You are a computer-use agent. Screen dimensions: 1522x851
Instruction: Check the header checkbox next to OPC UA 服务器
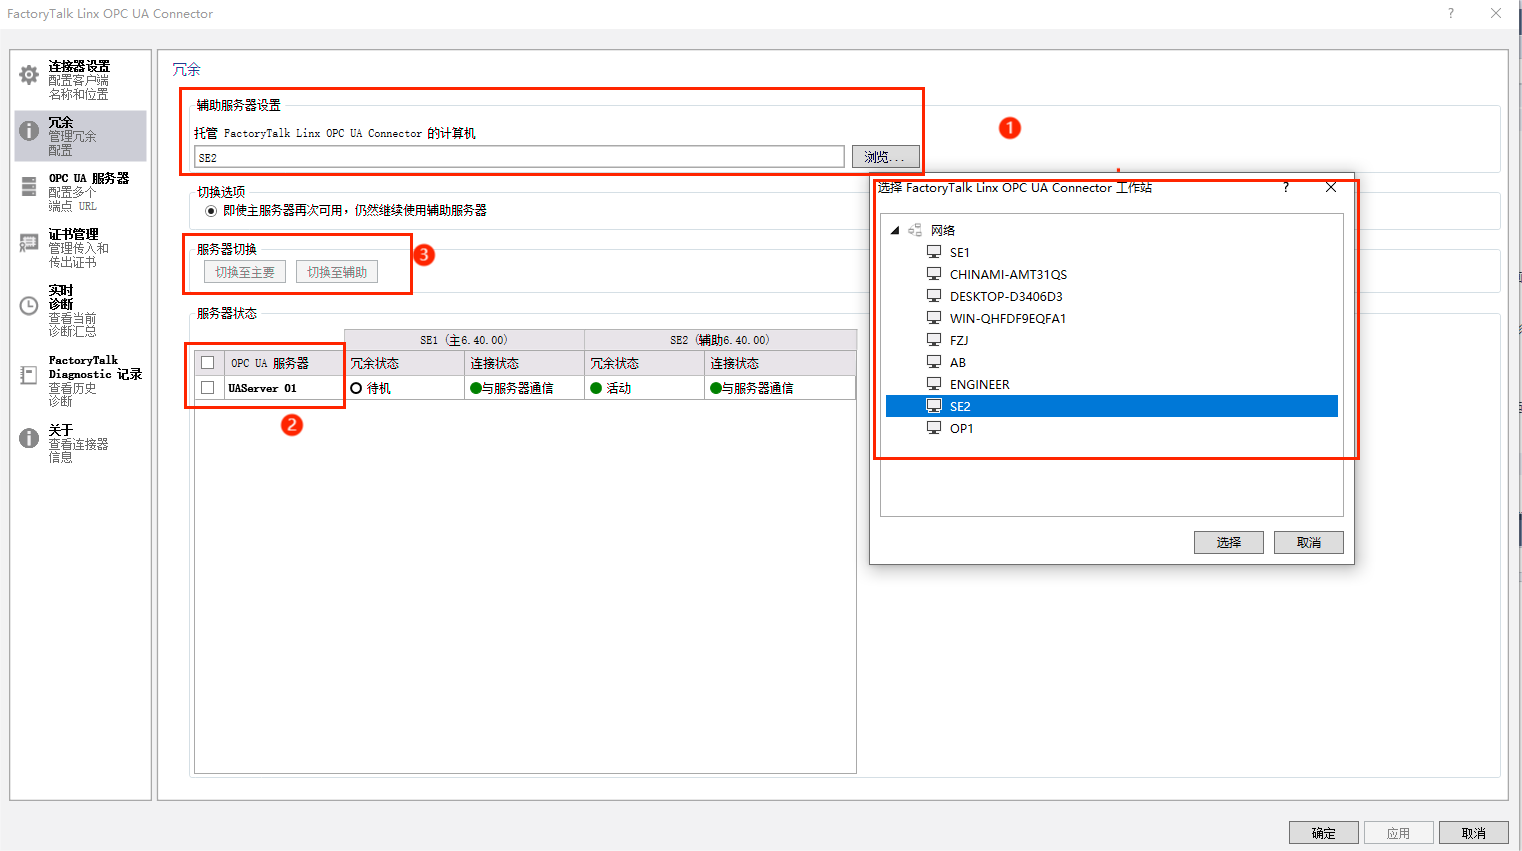click(x=208, y=363)
